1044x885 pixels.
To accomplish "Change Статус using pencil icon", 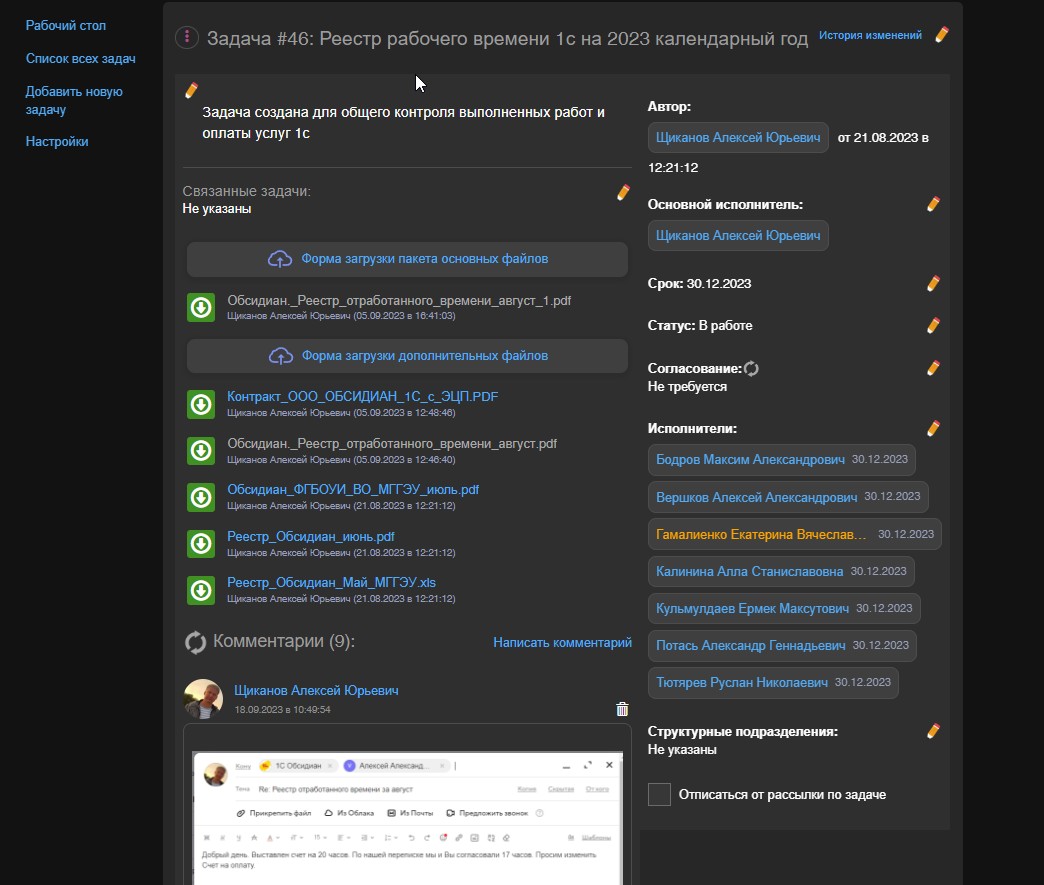I will pyautogui.click(x=933, y=326).
